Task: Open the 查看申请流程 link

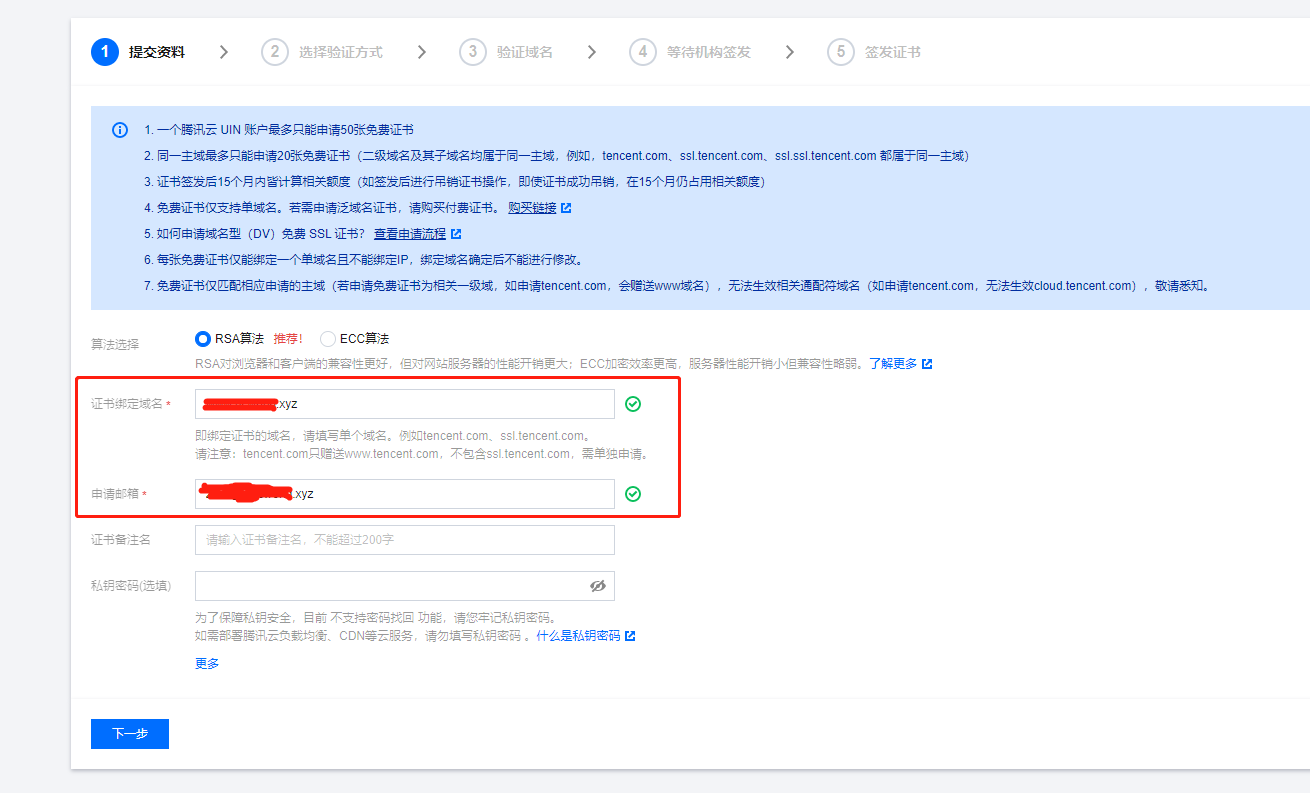Action: click(409, 234)
